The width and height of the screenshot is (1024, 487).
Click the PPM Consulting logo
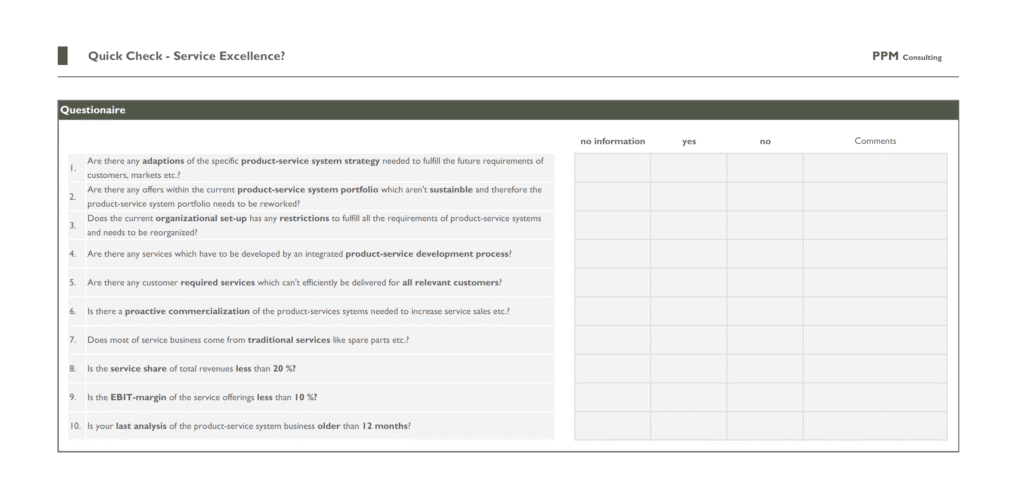[x=906, y=57]
